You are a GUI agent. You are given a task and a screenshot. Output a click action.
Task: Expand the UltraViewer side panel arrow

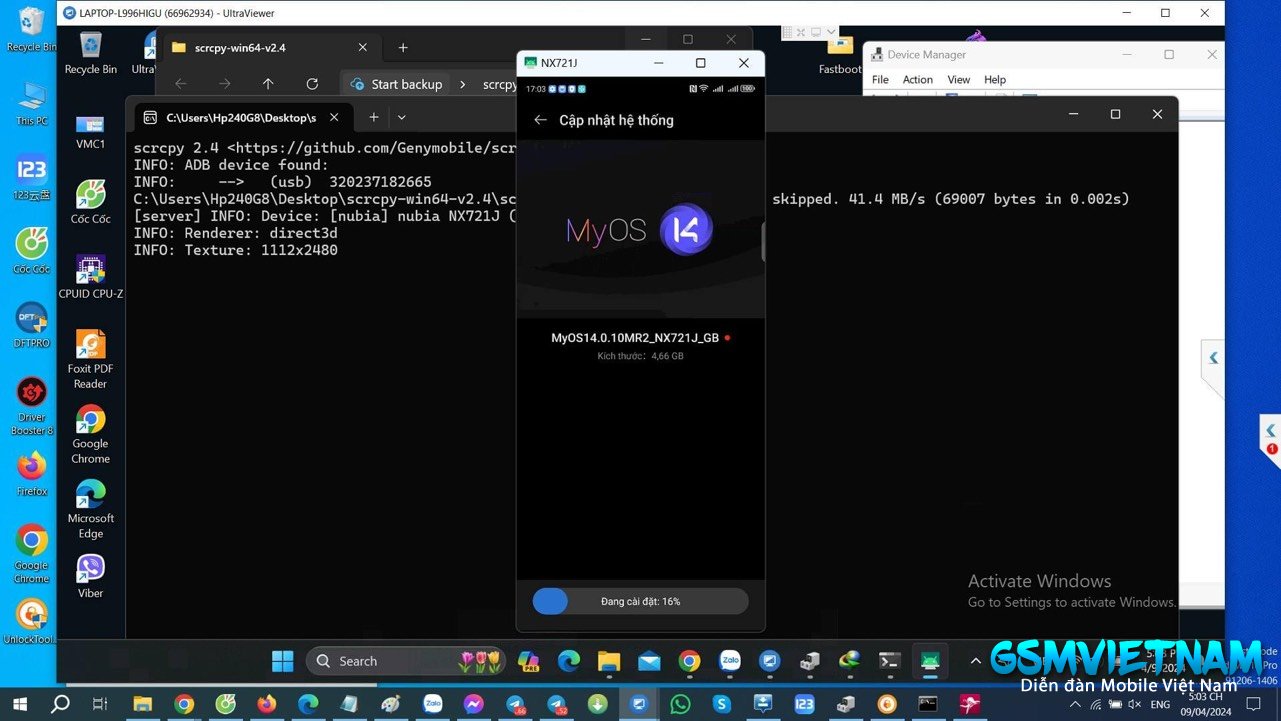(1213, 357)
